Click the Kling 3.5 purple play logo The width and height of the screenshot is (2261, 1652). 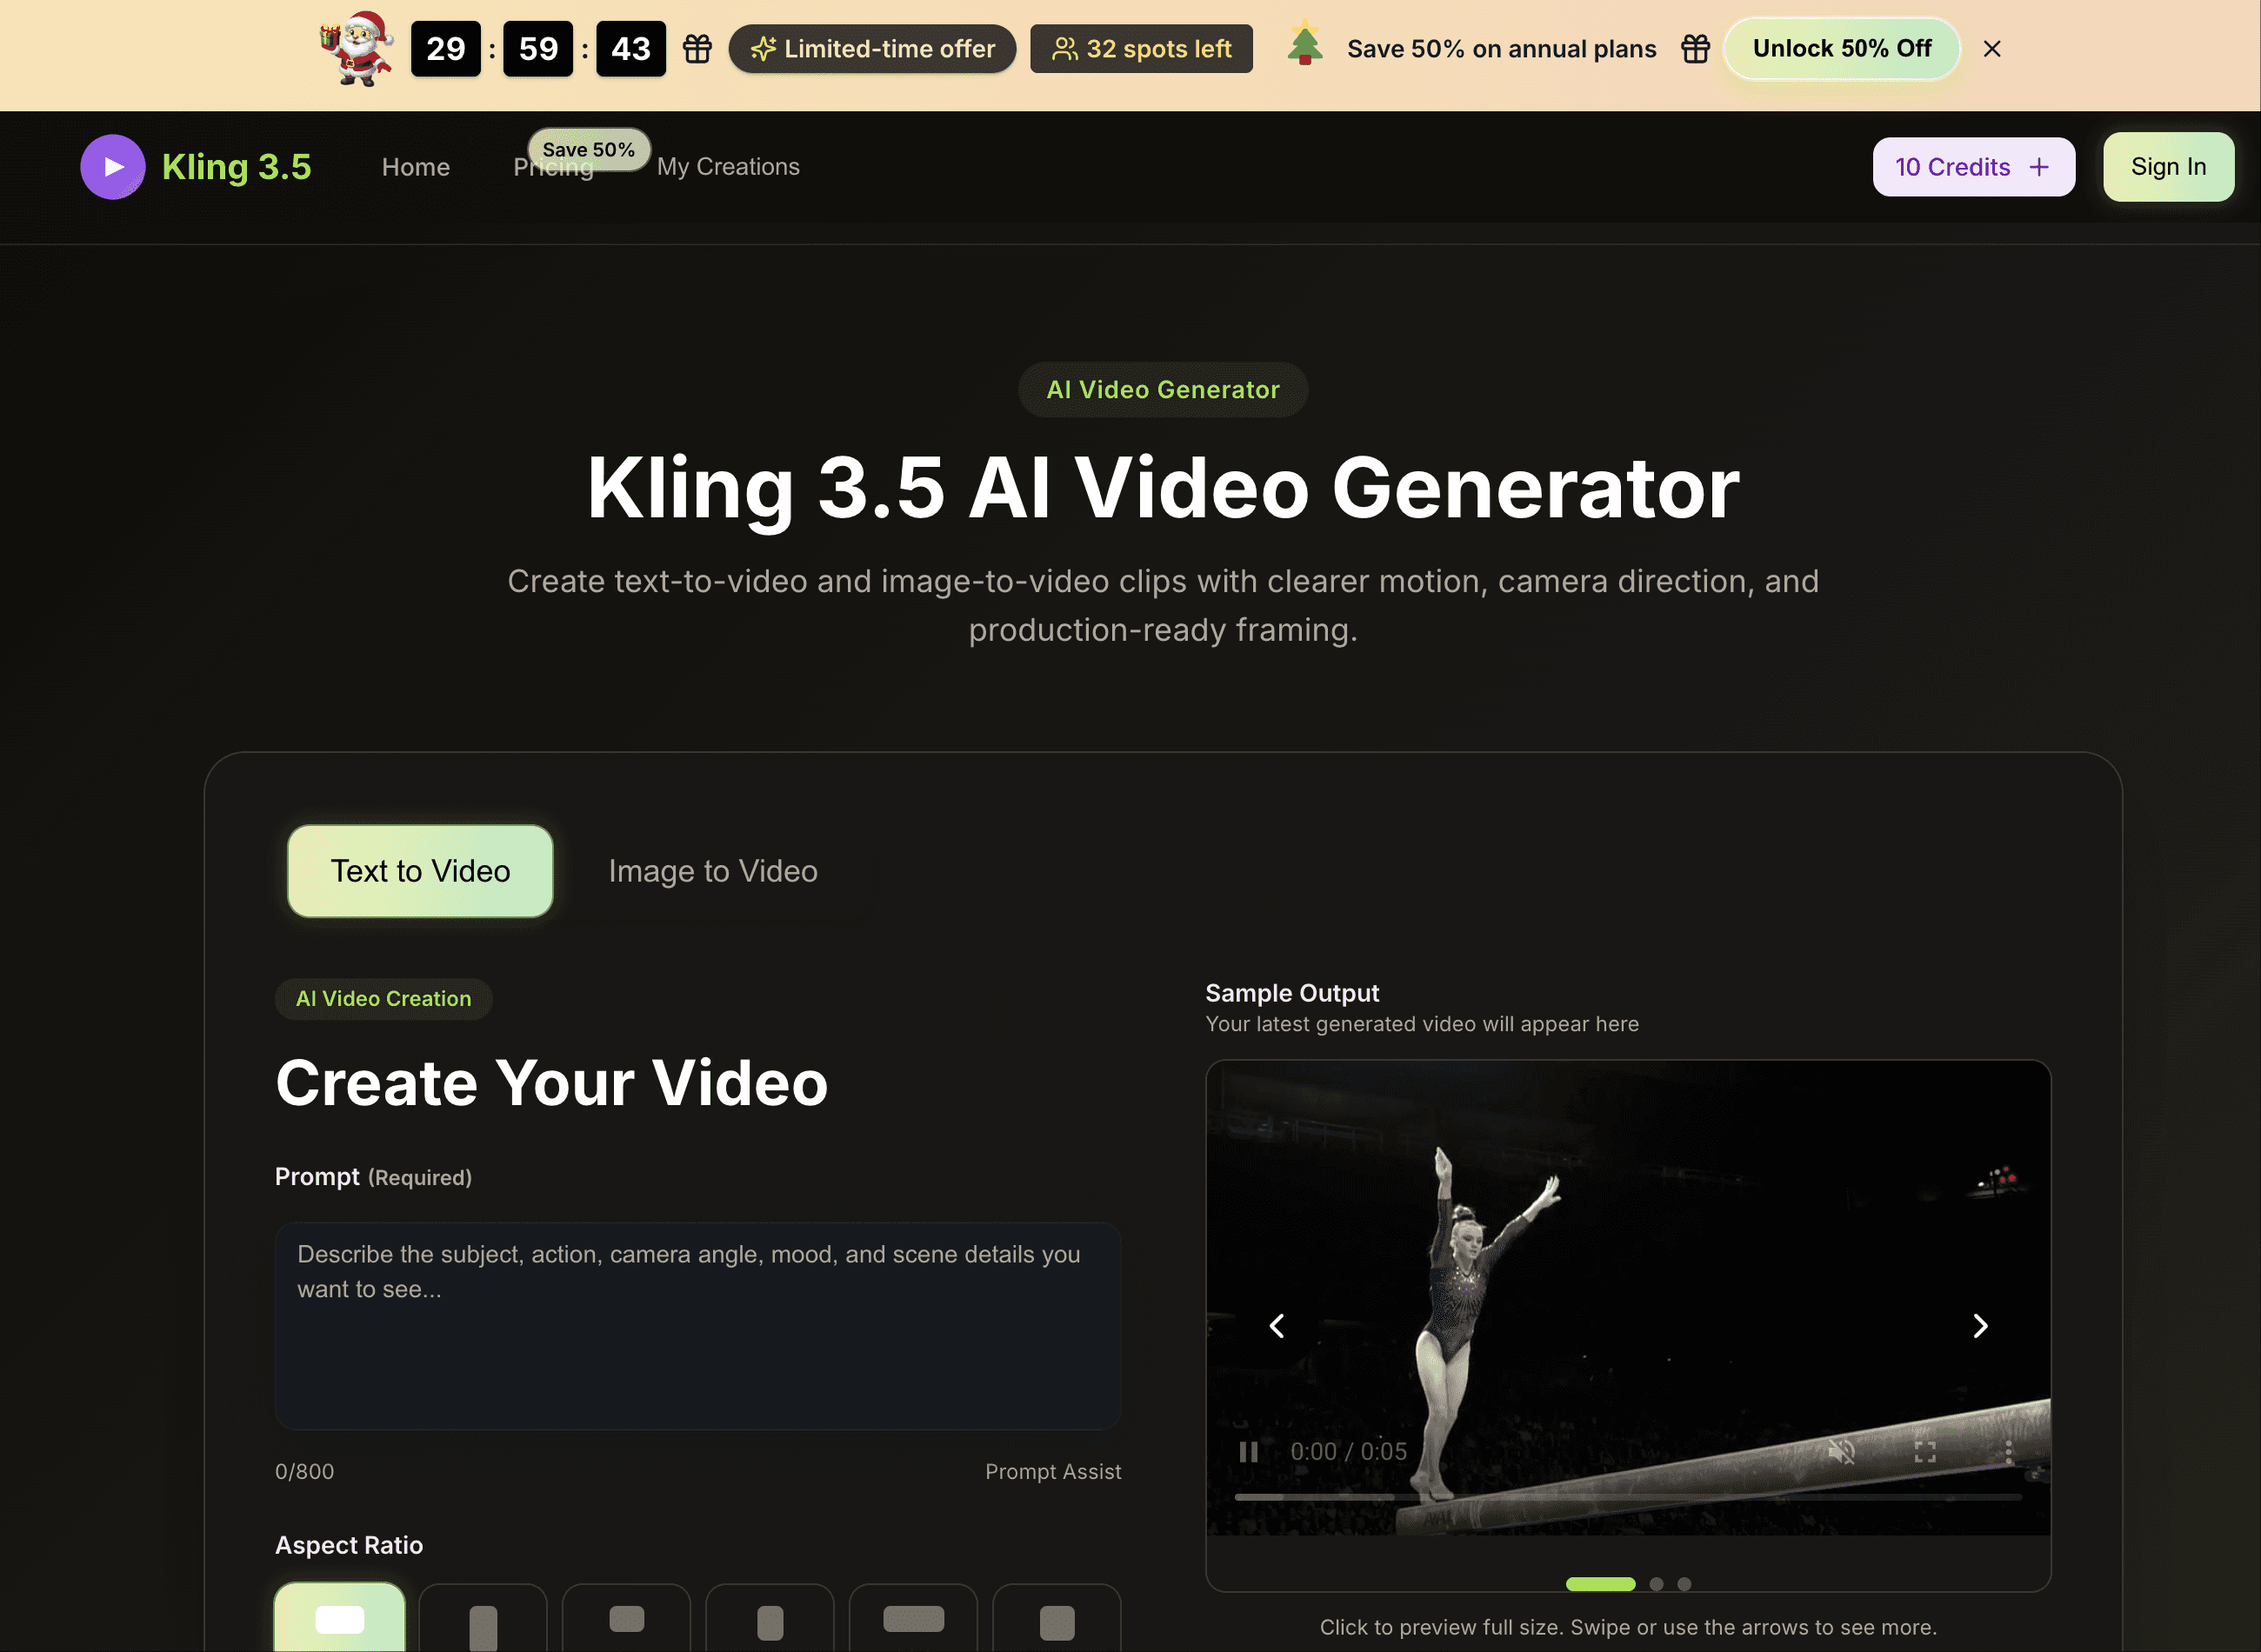pos(112,166)
